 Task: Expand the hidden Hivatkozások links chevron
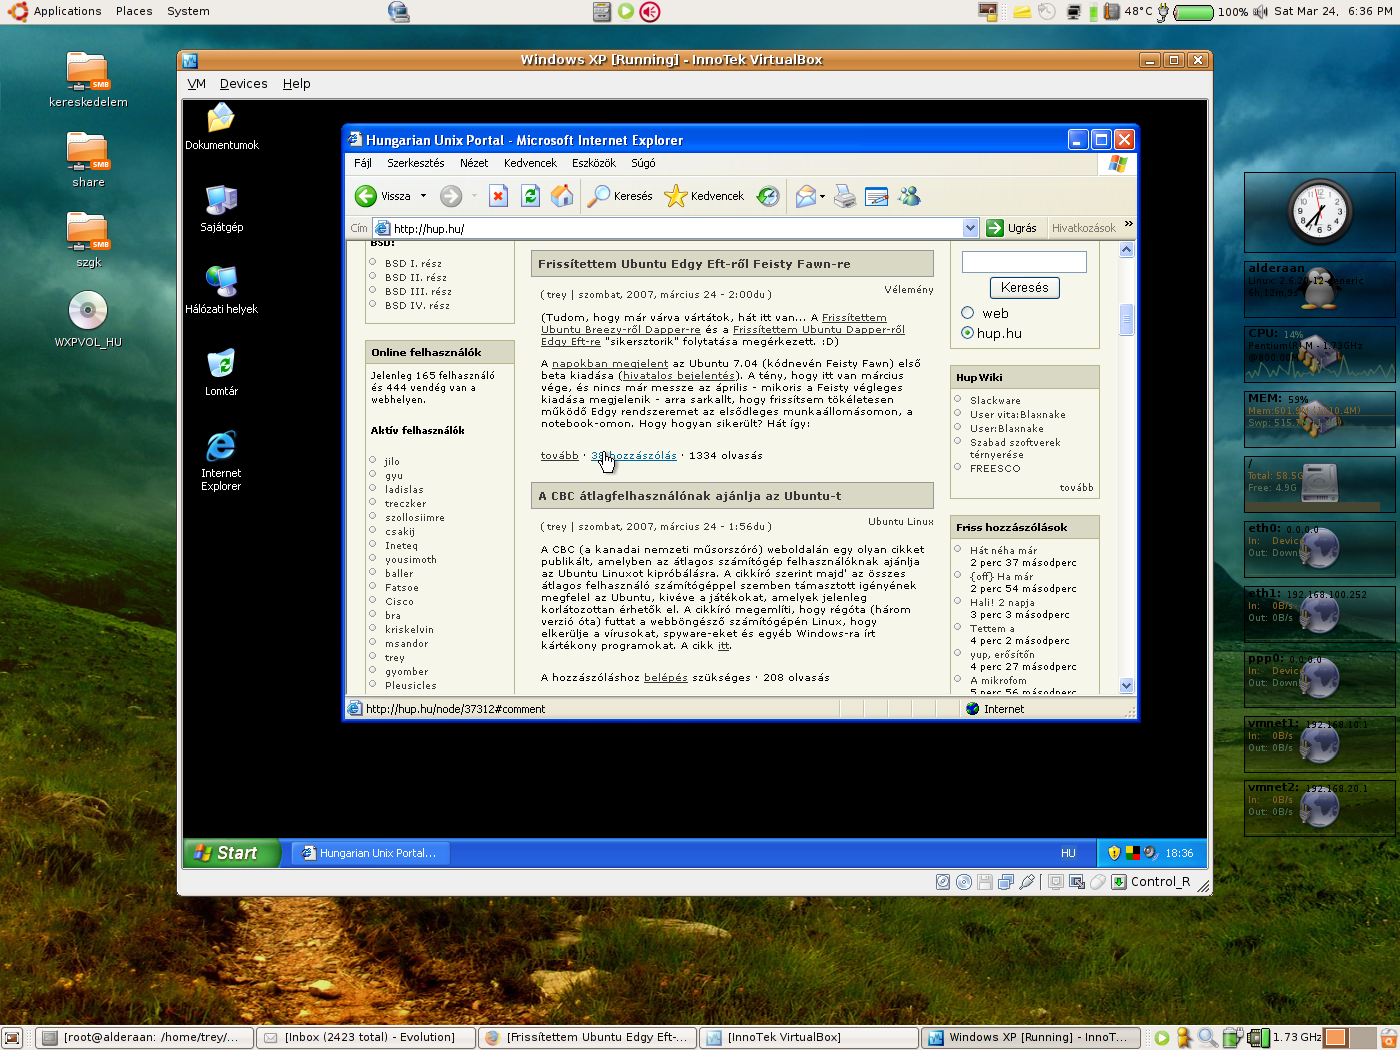1128,224
